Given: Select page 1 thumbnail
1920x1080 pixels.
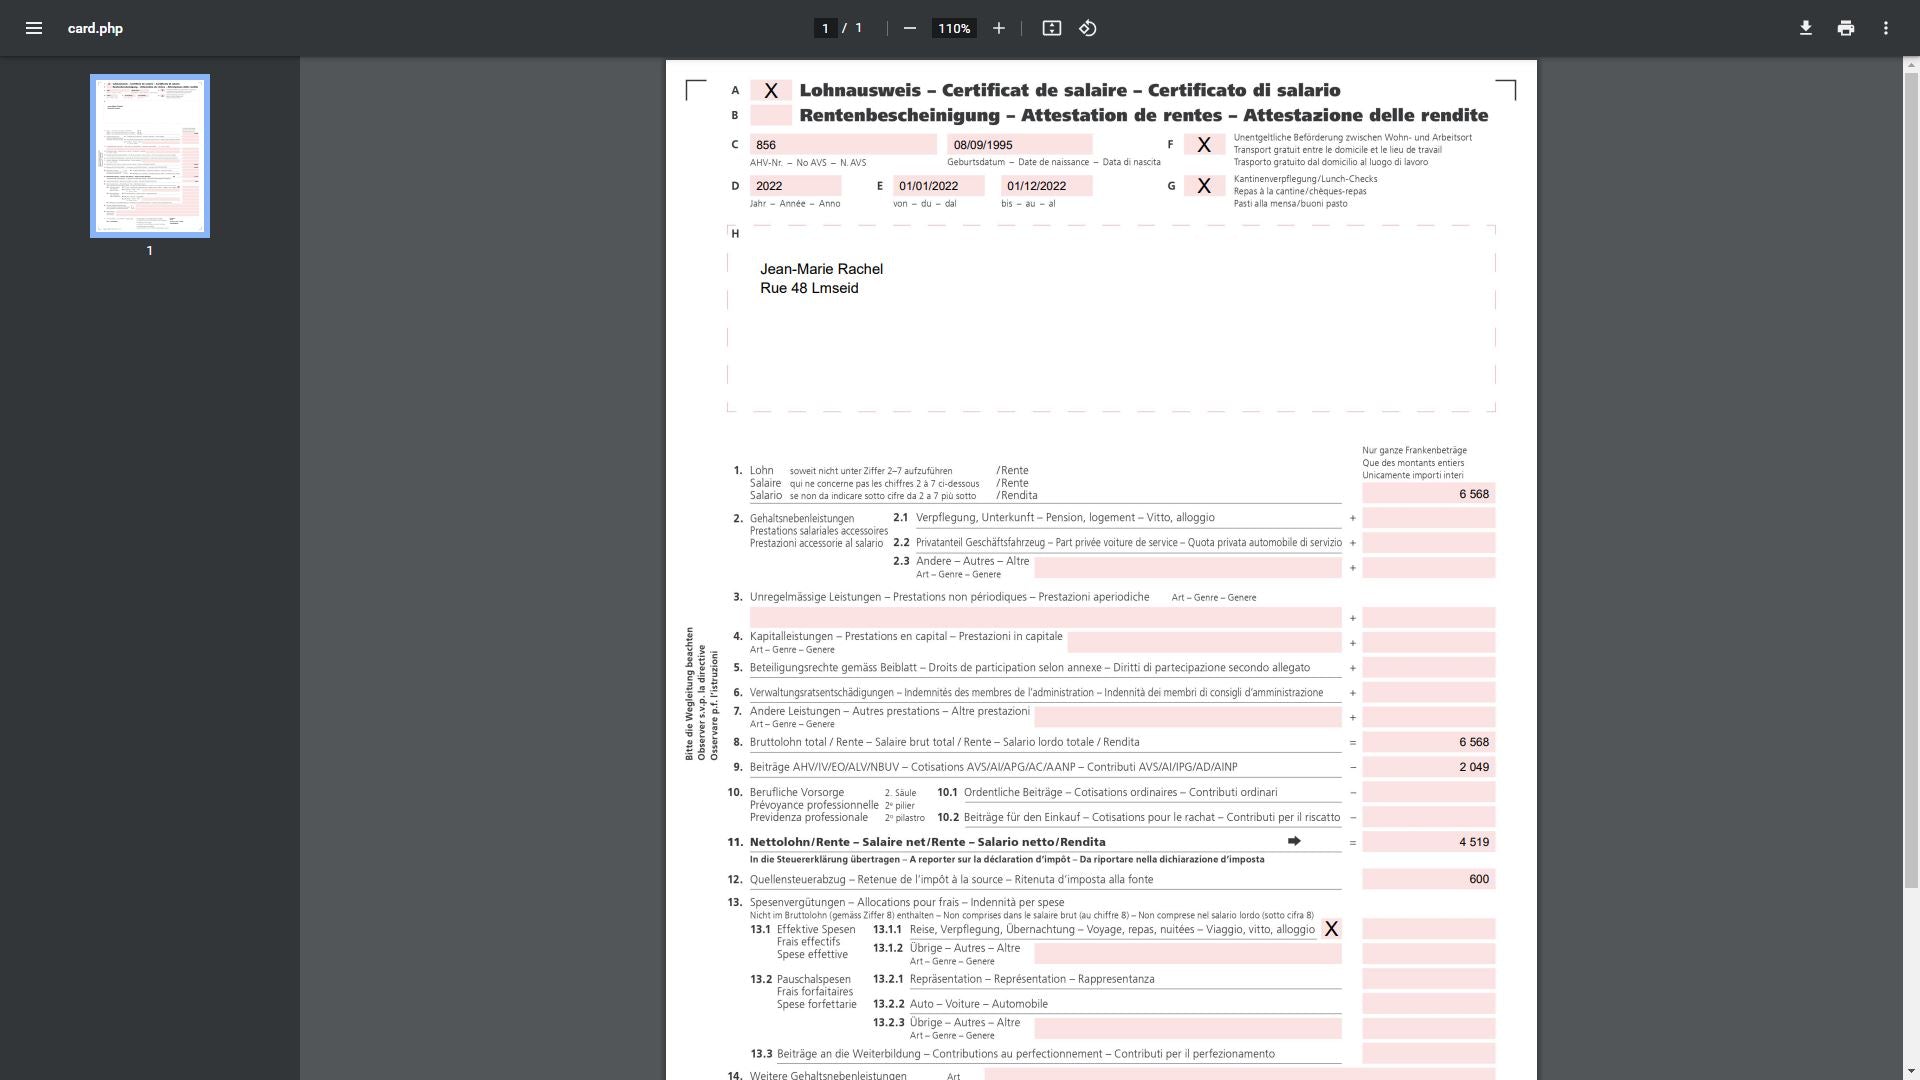Looking at the screenshot, I should (150, 156).
